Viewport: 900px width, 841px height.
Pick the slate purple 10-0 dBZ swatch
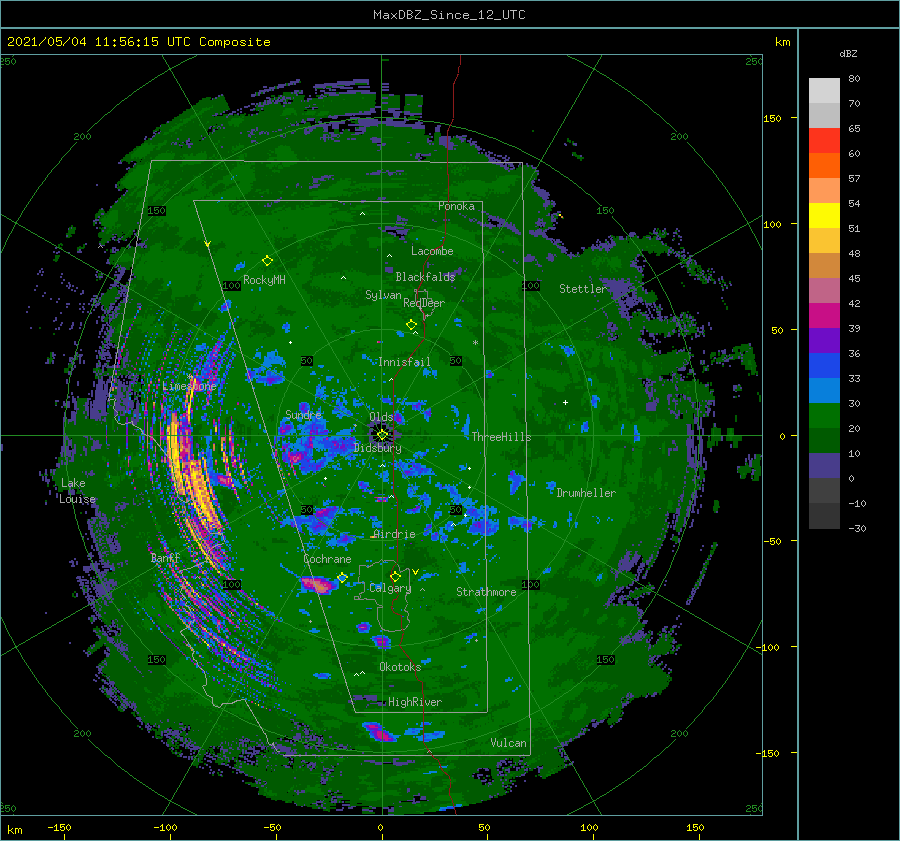(x=824, y=465)
